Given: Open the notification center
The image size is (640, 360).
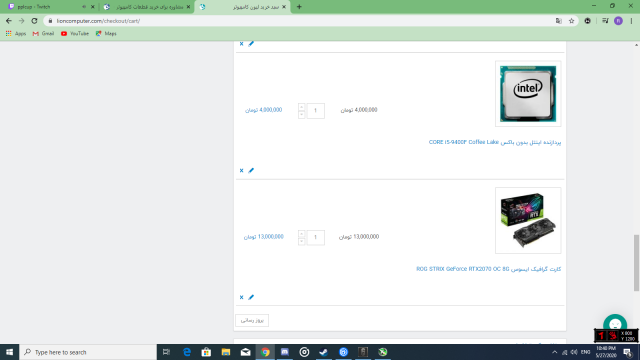Looking at the screenshot, I should point(627,352).
